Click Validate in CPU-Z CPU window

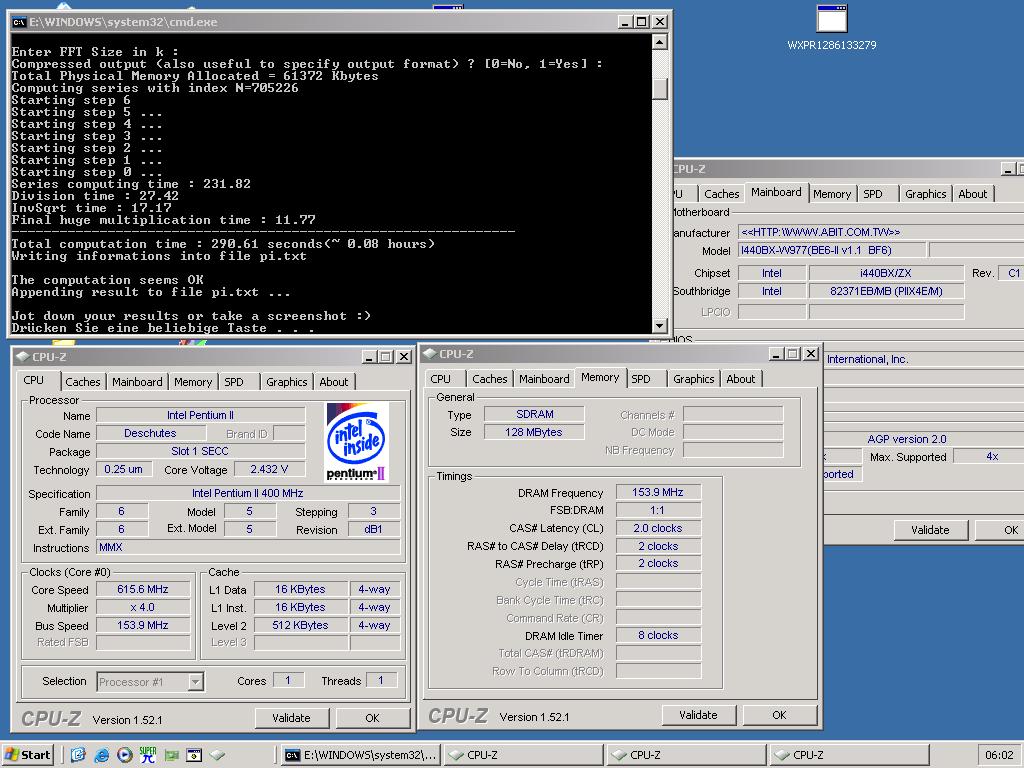point(291,718)
